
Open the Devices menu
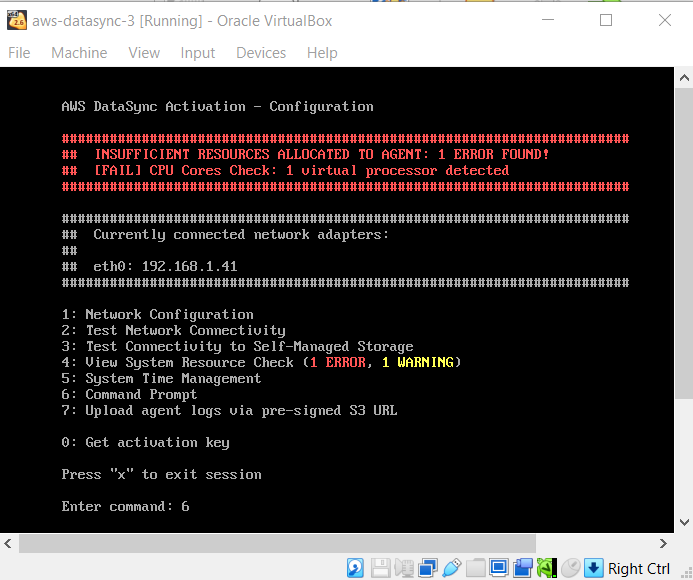coord(261,53)
